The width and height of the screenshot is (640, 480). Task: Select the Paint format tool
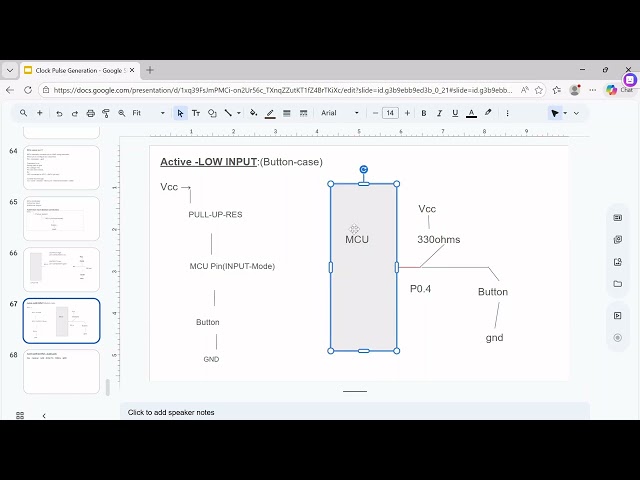106,113
